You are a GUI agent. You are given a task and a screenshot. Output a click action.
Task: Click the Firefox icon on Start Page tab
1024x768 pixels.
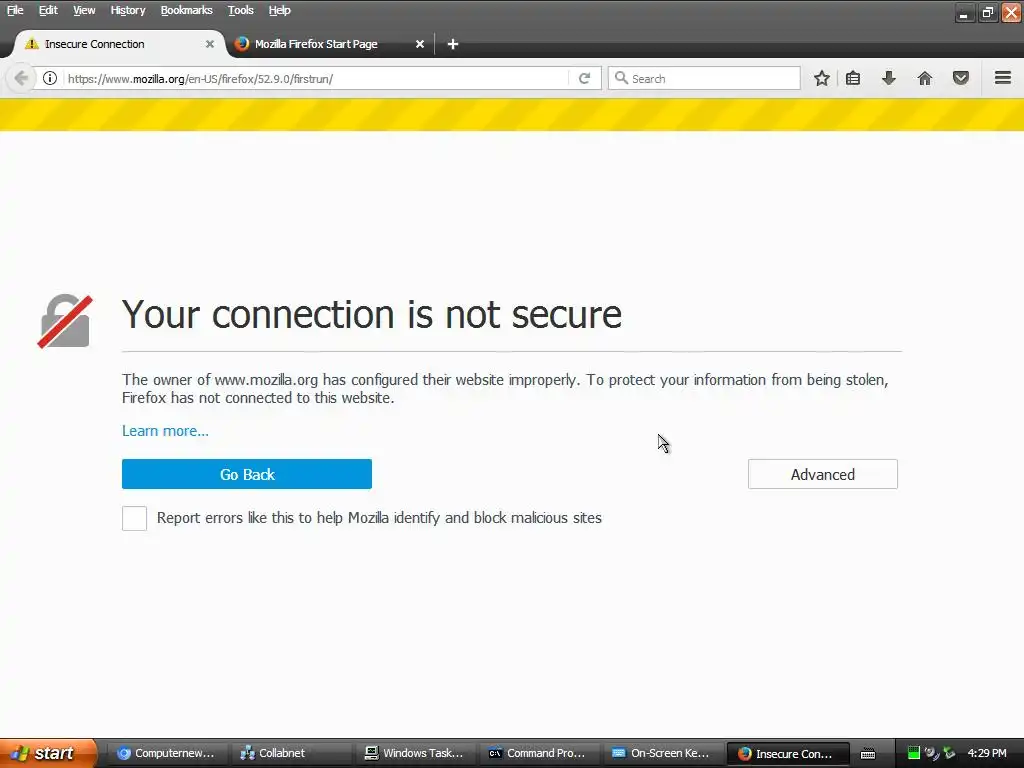(x=242, y=44)
